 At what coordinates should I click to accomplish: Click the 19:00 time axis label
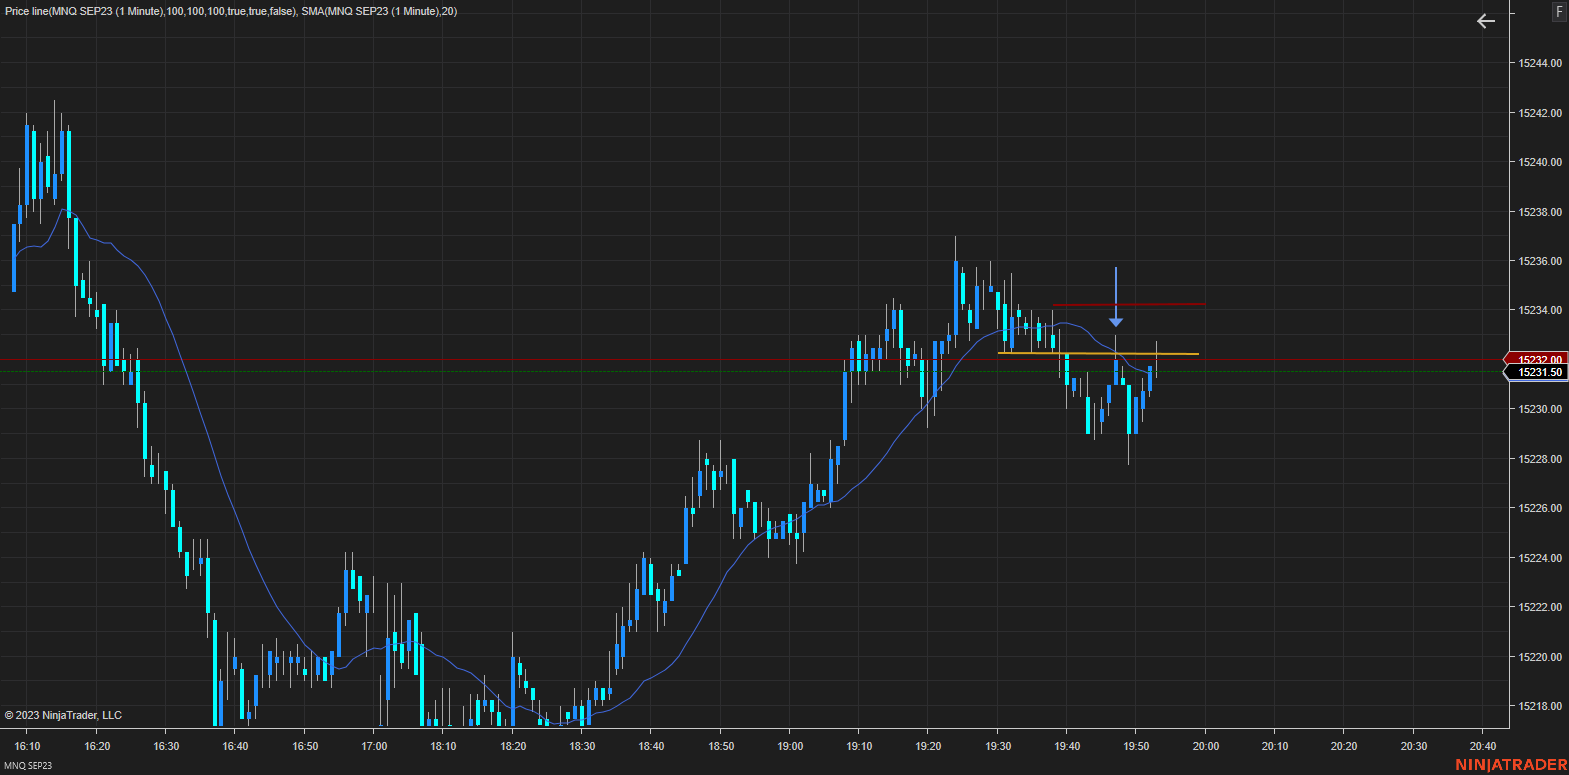coord(790,746)
